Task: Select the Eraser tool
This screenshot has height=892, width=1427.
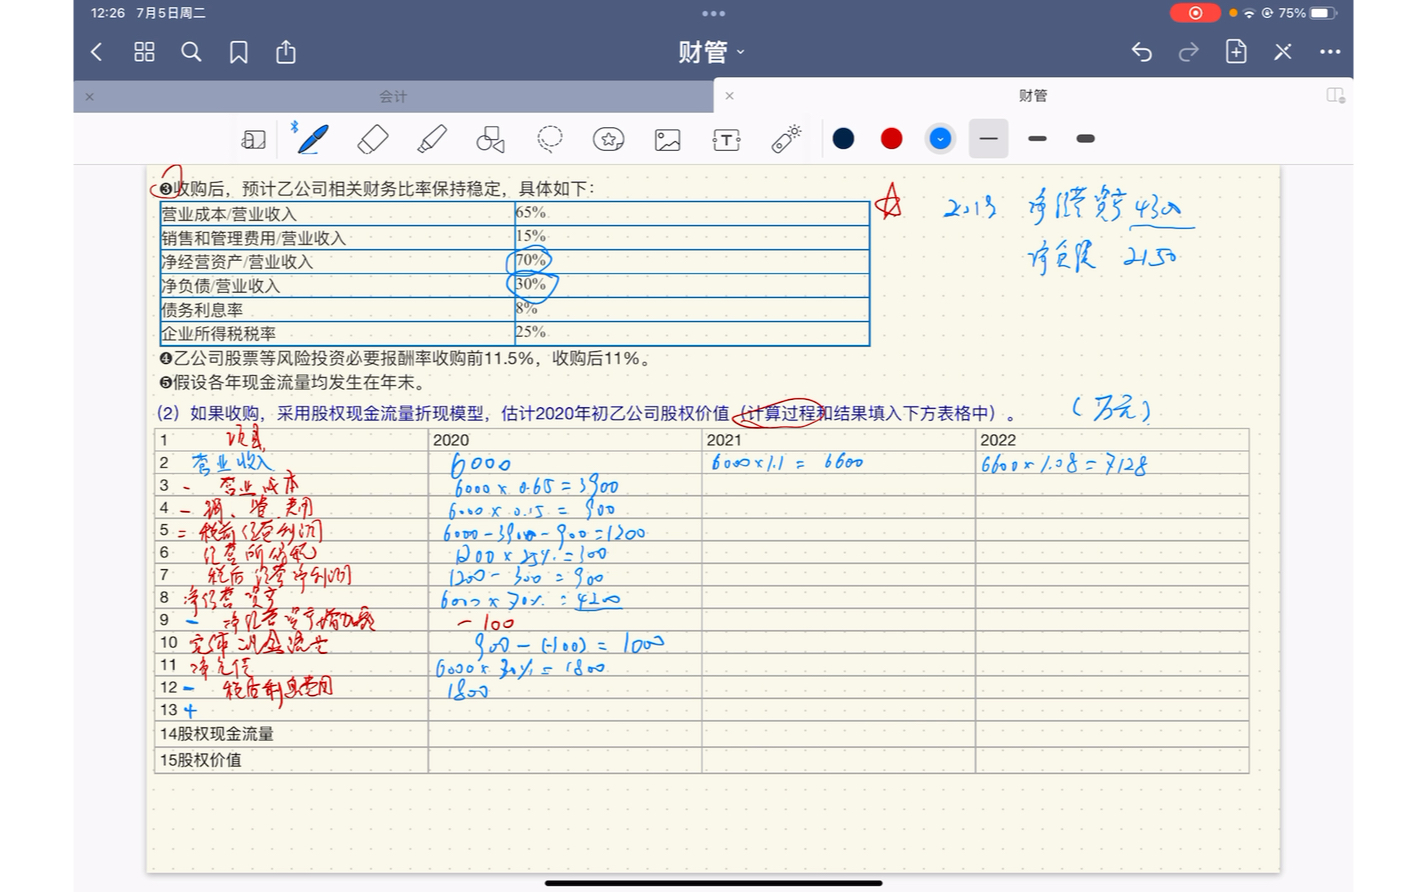Action: coord(372,139)
